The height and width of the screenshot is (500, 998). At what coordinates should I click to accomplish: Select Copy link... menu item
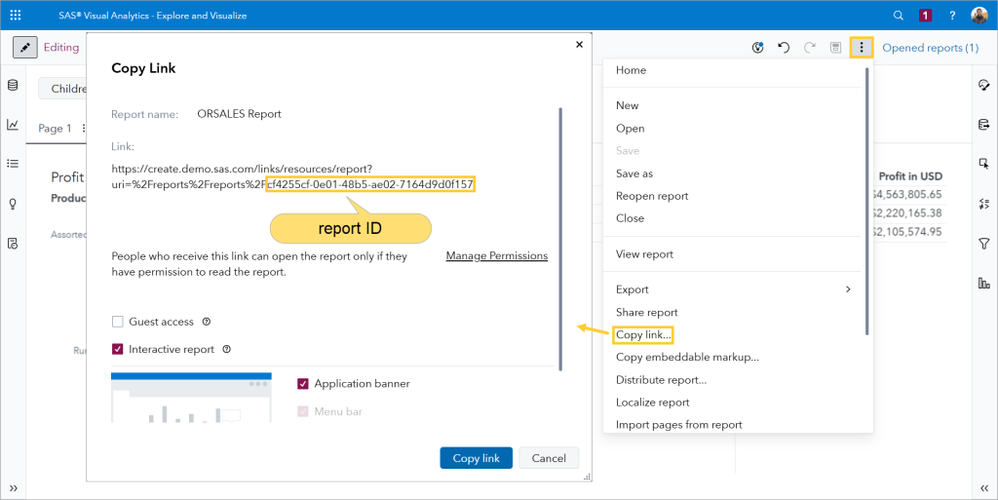click(x=644, y=335)
